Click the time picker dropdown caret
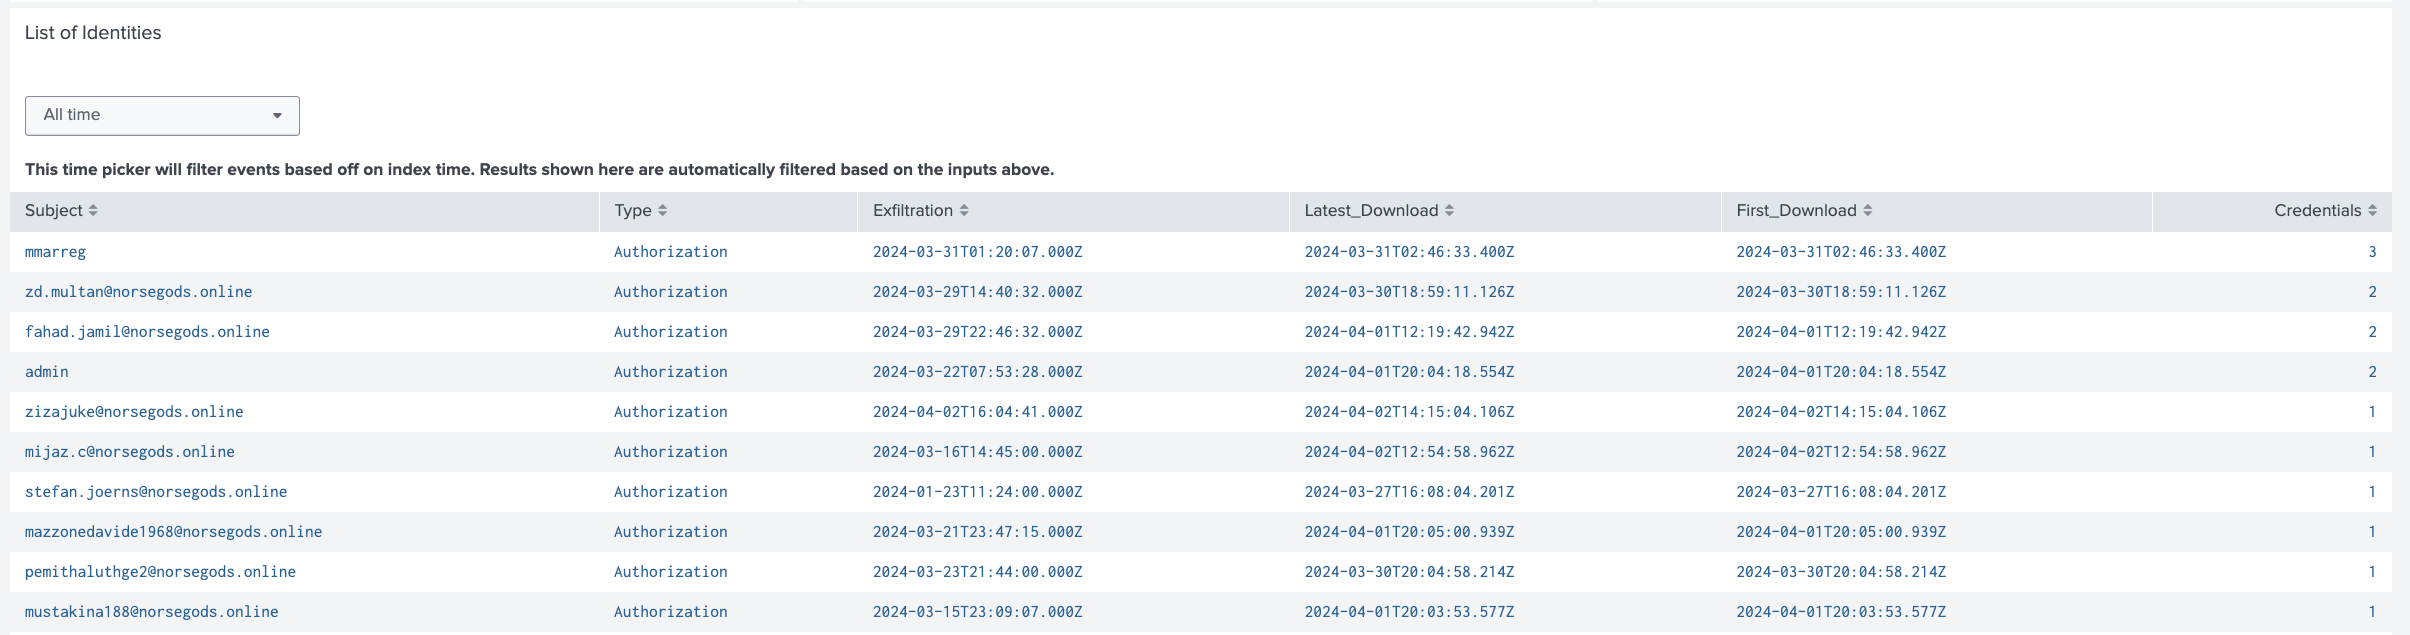Image resolution: width=2410 pixels, height=635 pixels. pyautogui.click(x=277, y=116)
